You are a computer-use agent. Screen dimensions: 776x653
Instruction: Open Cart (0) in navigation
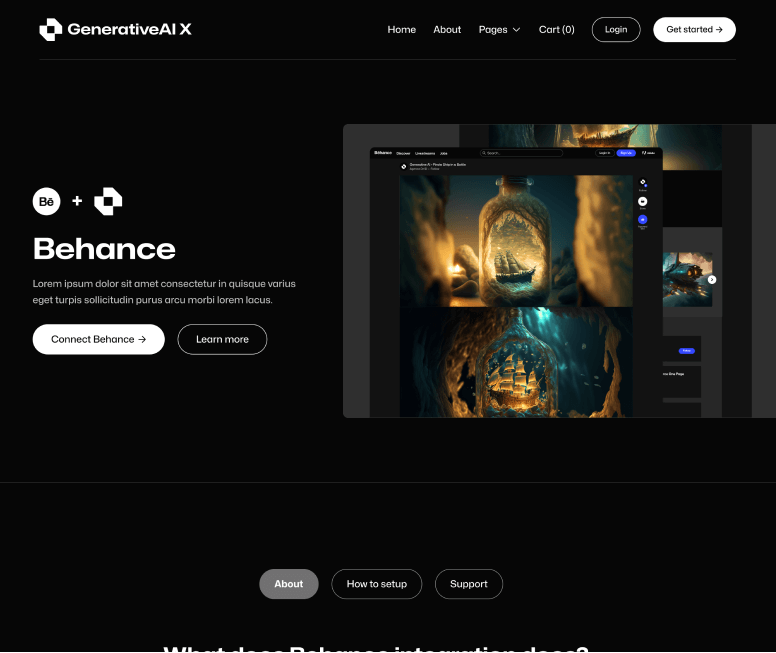pos(556,30)
